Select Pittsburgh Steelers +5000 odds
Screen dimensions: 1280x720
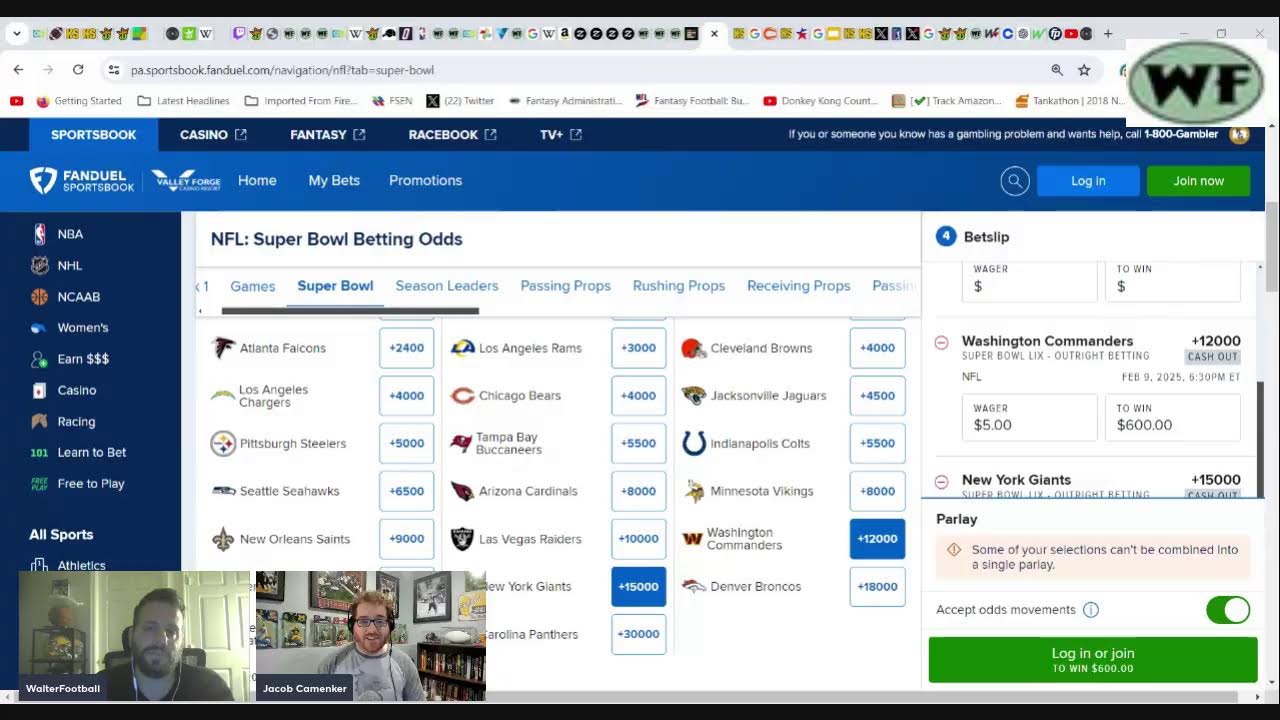point(406,443)
